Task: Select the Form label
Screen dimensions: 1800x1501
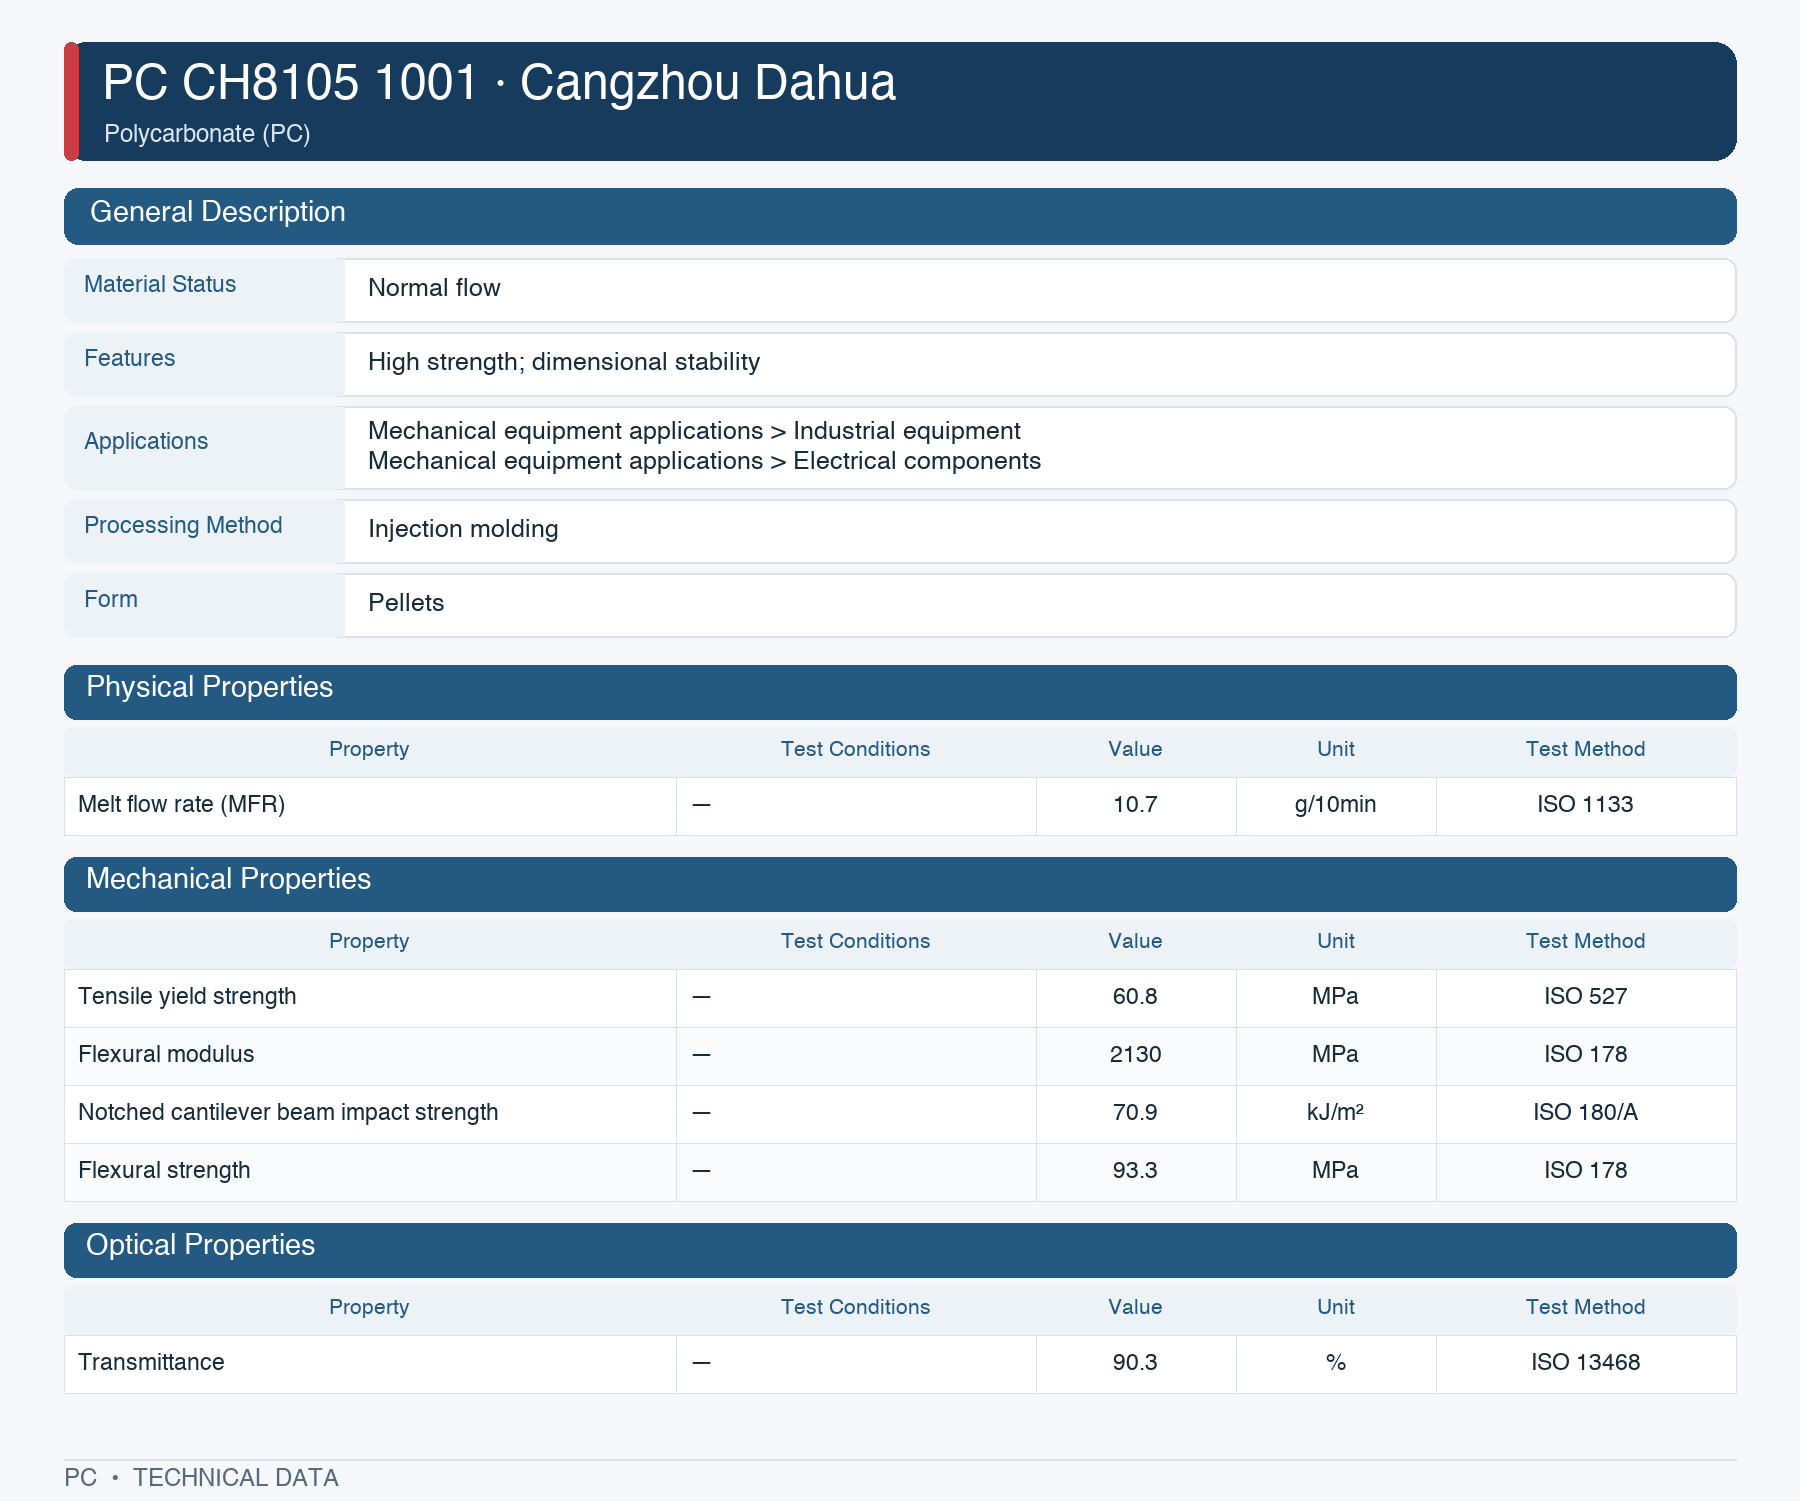Action: [111, 599]
